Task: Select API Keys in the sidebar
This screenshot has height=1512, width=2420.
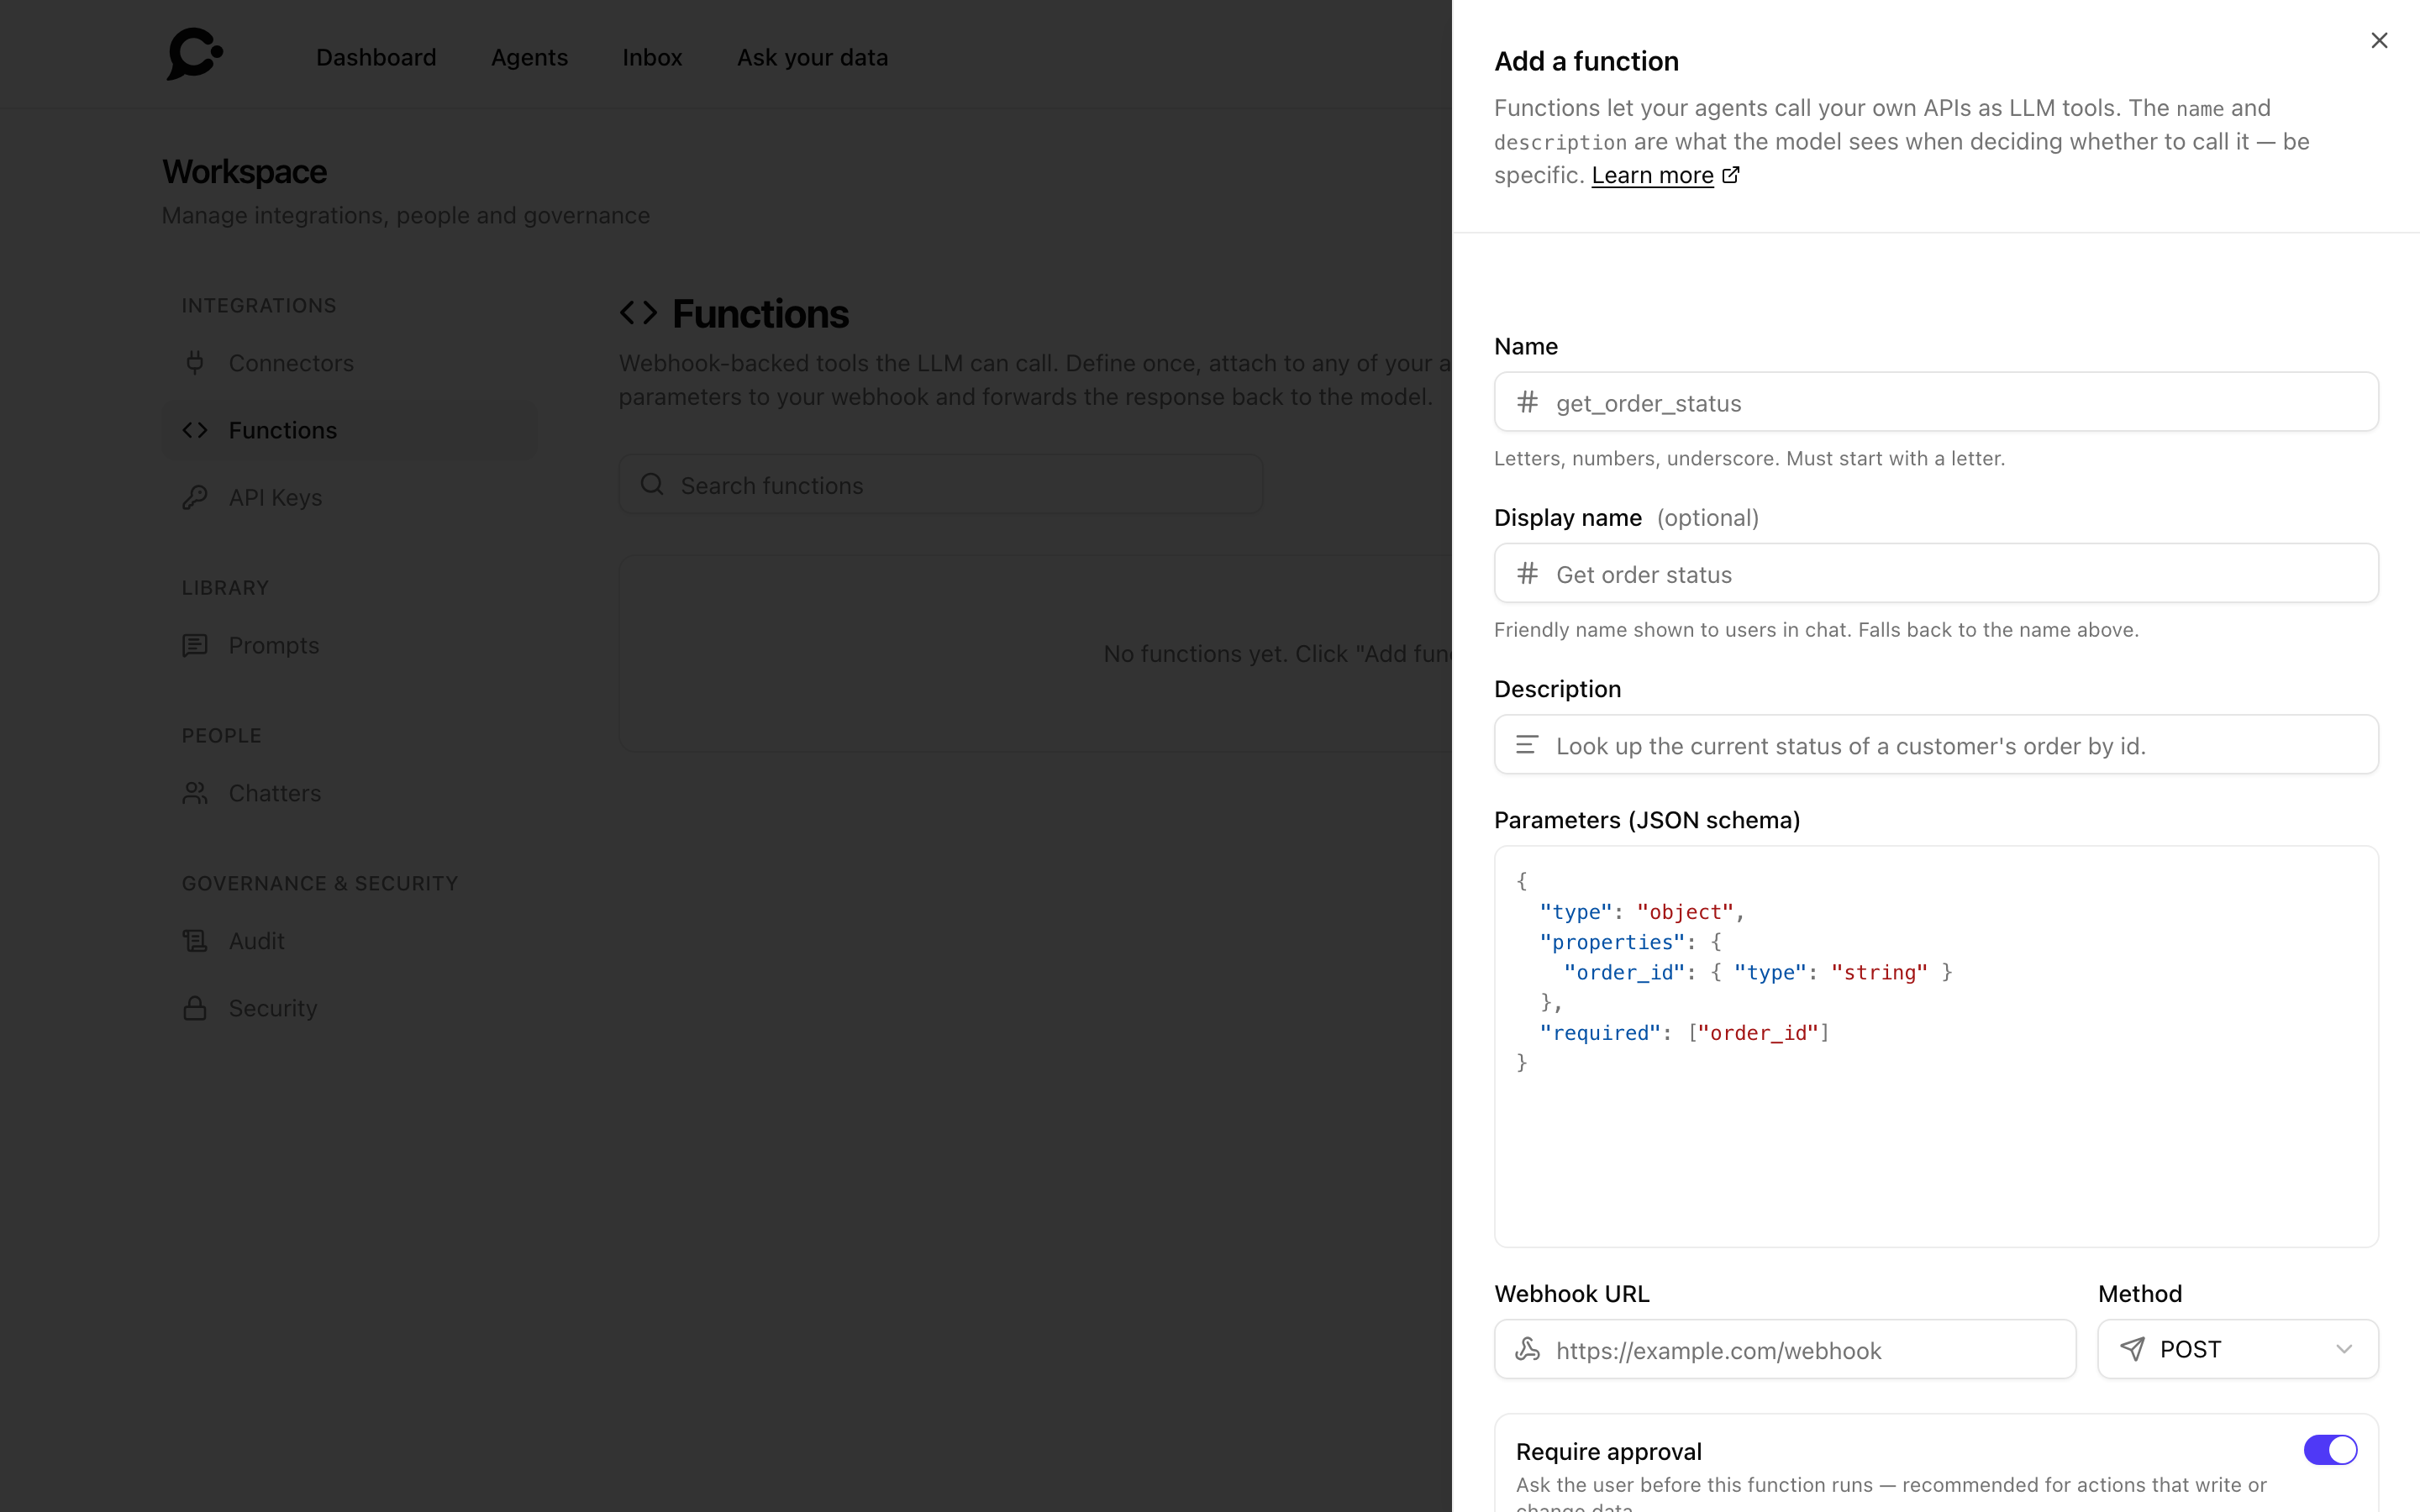Action: tap(350, 497)
